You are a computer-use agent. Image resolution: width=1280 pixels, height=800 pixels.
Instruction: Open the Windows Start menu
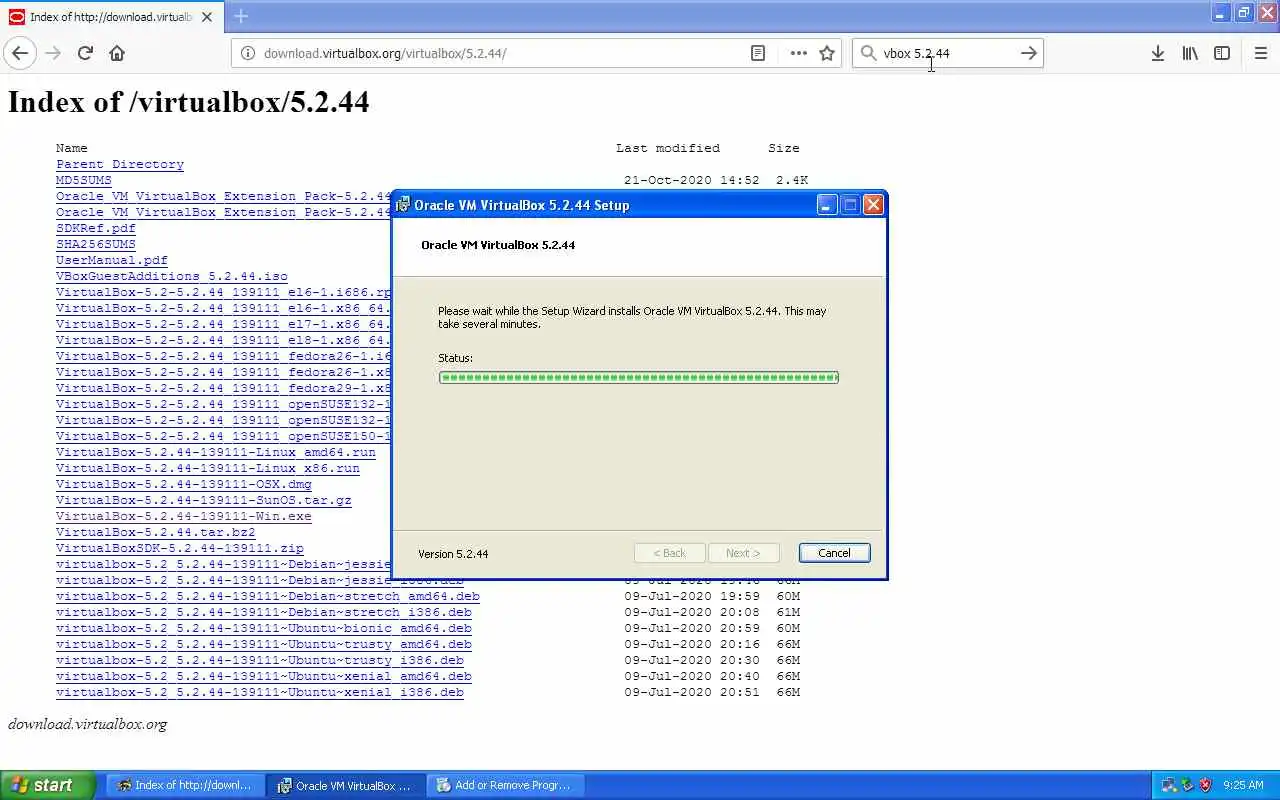click(47, 785)
